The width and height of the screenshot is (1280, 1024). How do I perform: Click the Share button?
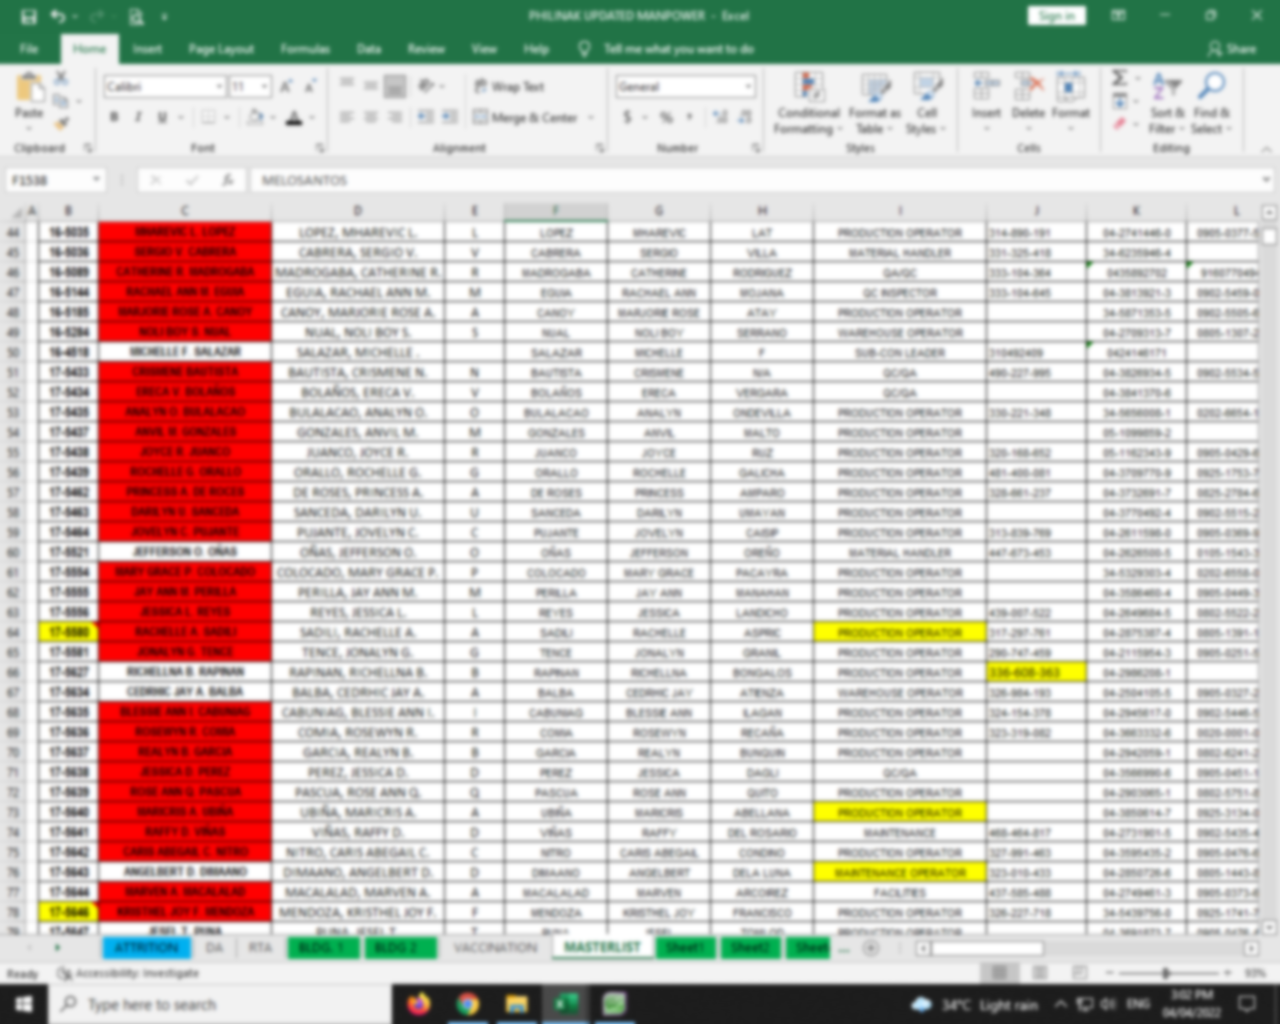(1231, 48)
